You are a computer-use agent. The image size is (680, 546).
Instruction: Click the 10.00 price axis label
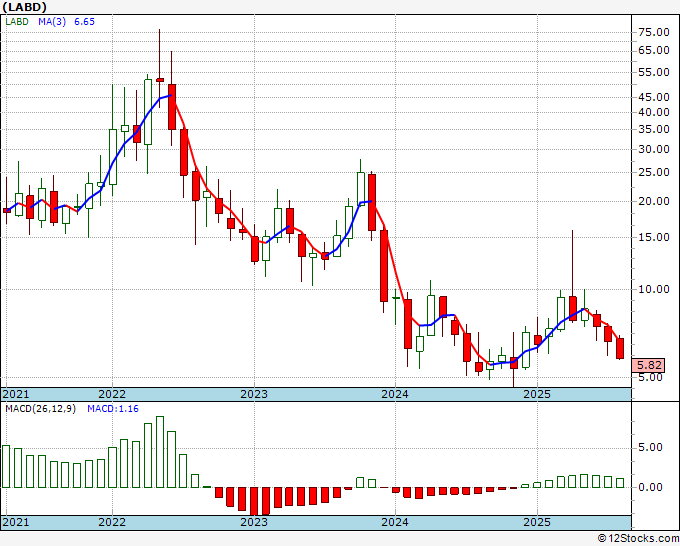654,289
